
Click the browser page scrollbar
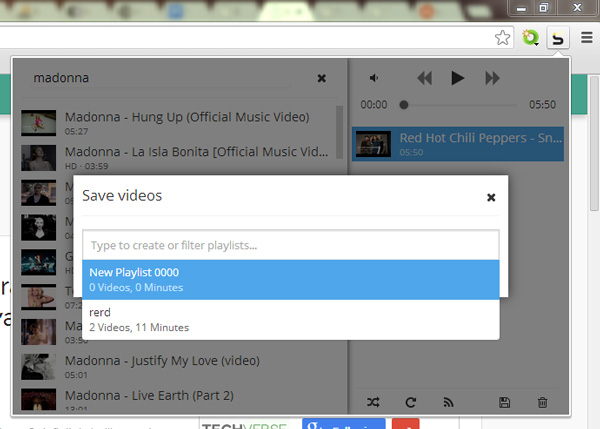[594, 143]
